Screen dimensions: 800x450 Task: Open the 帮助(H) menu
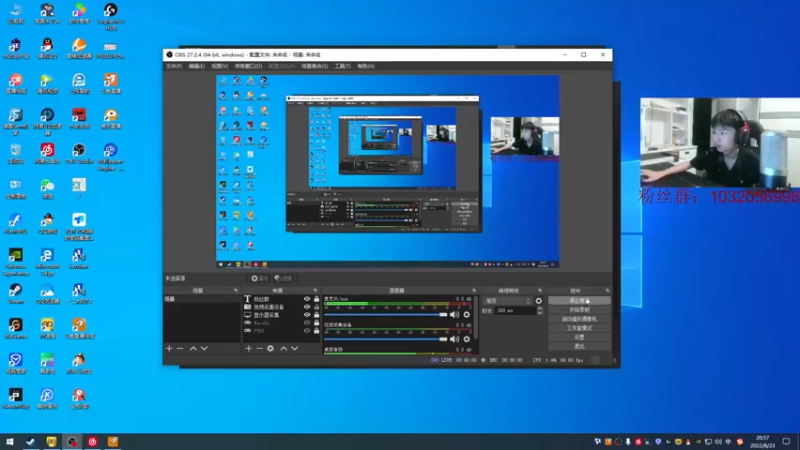click(366, 66)
